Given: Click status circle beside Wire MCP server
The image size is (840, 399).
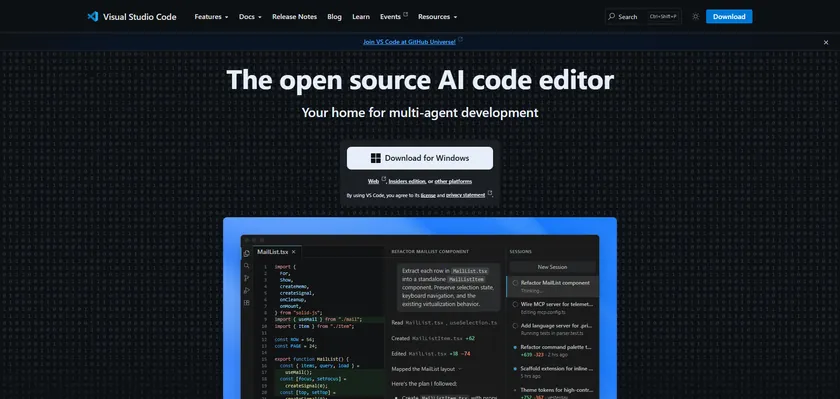Looking at the screenshot, I should 515,304.
